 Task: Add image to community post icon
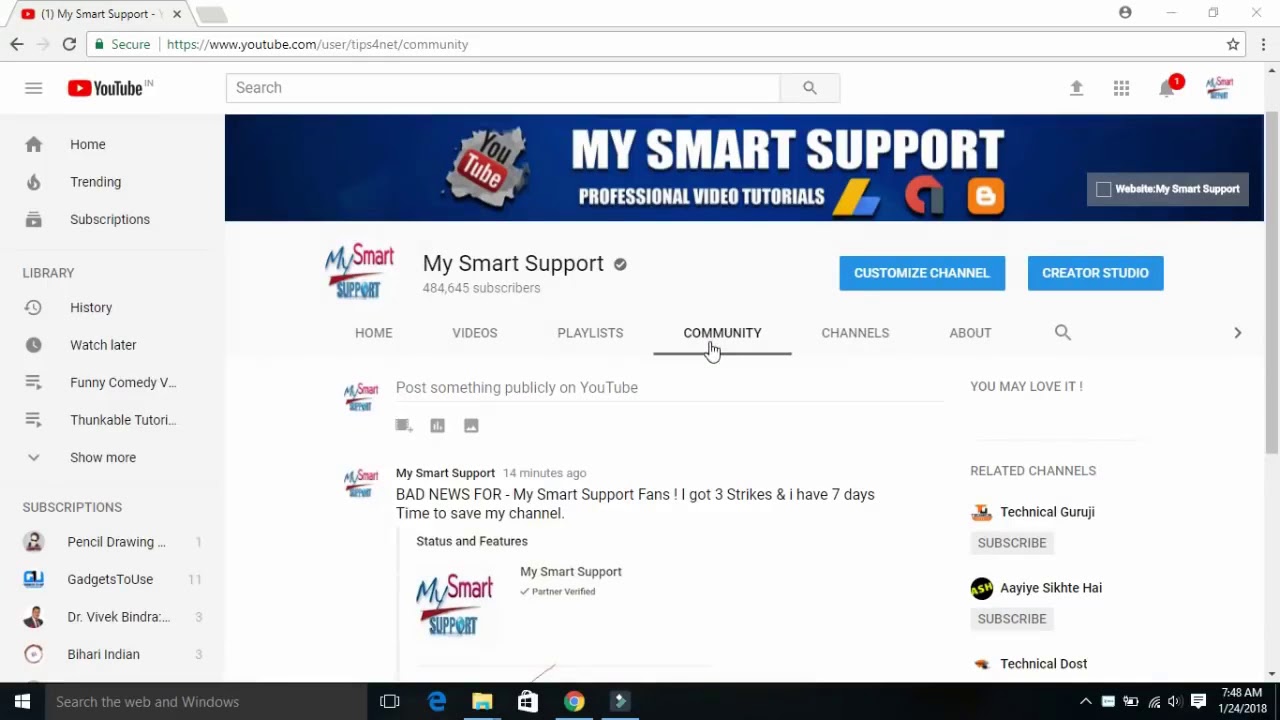471,426
